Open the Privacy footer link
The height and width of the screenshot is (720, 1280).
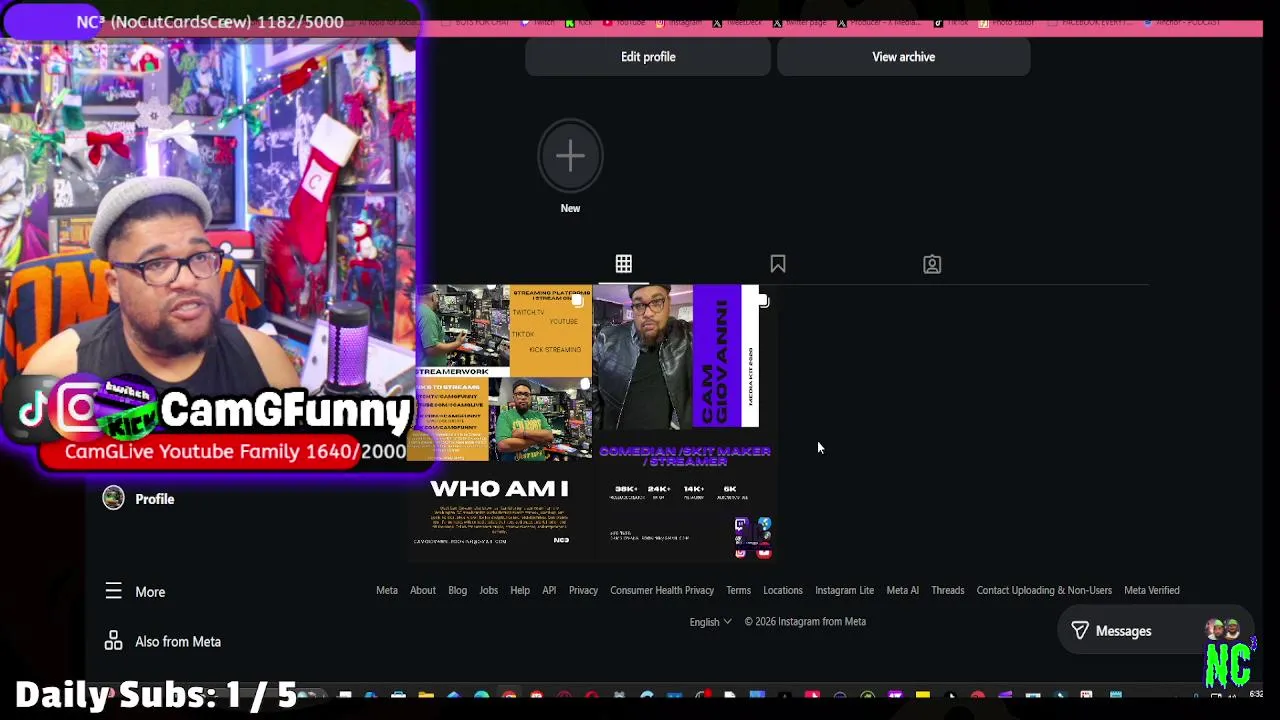point(583,590)
